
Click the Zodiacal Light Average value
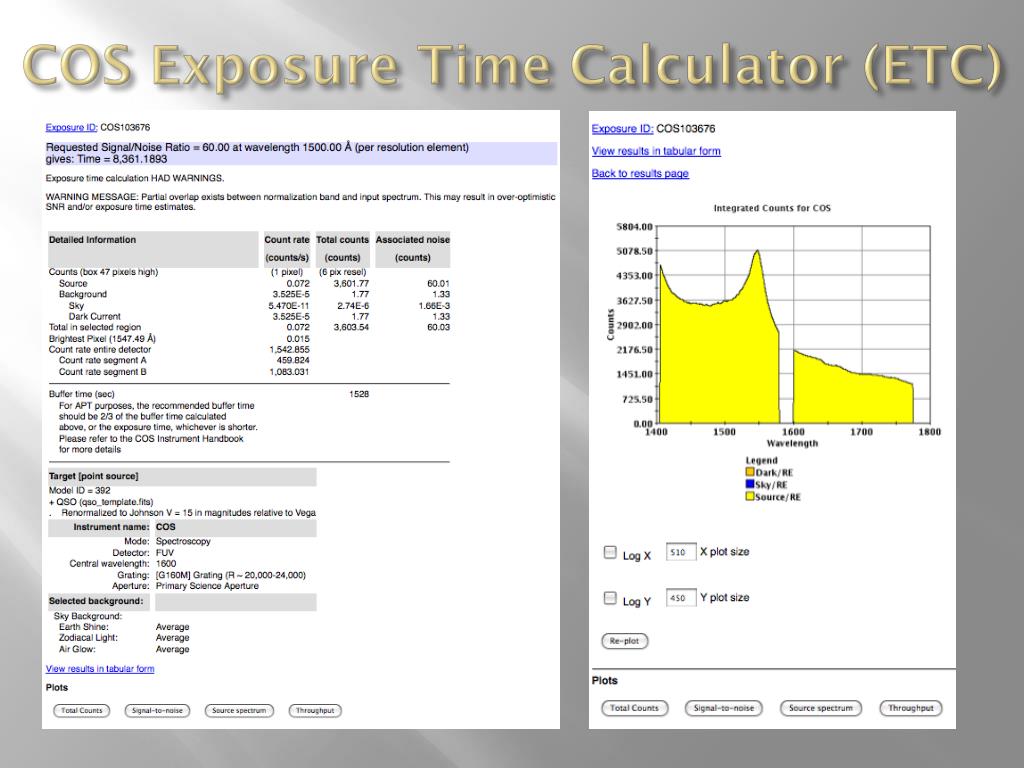pos(172,638)
